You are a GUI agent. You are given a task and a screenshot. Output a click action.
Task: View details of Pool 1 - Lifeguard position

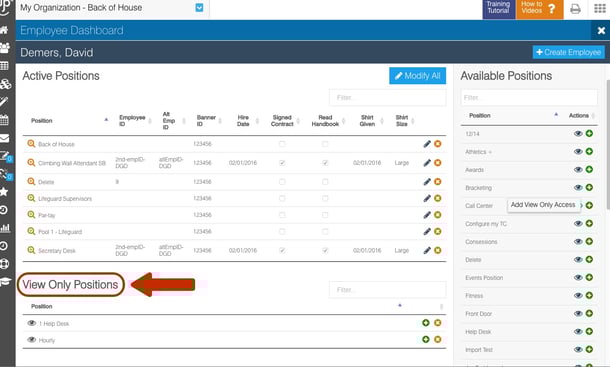pos(31,231)
